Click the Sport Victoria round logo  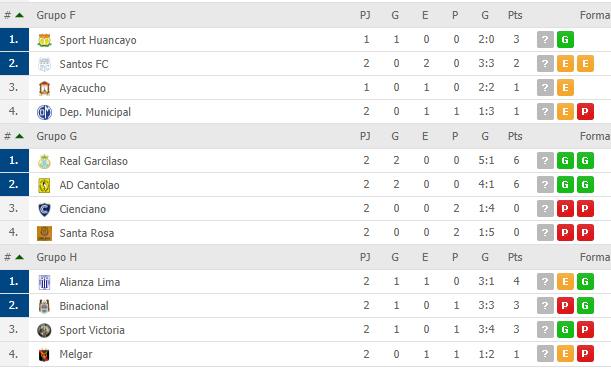(44, 330)
